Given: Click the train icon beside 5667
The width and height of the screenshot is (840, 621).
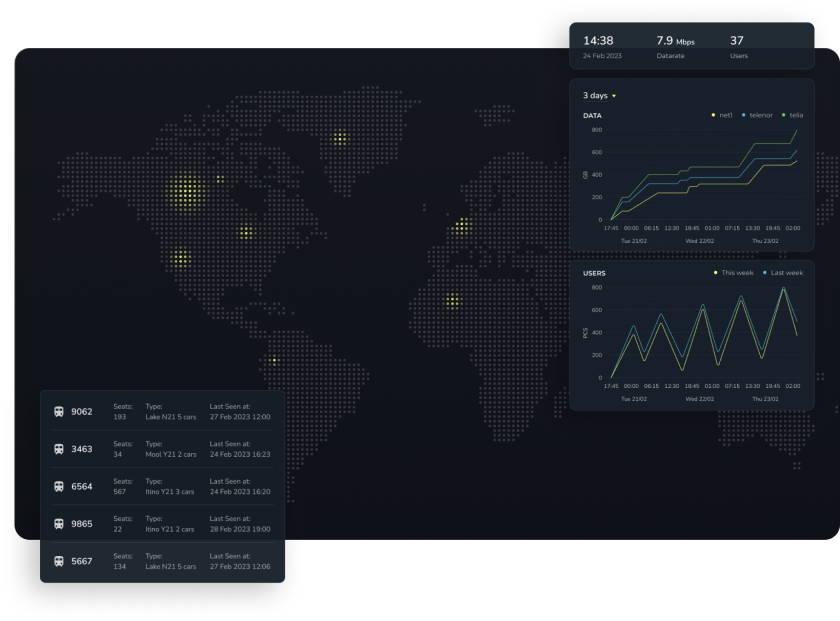Looking at the screenshot, I should click(x=59, y=561).
